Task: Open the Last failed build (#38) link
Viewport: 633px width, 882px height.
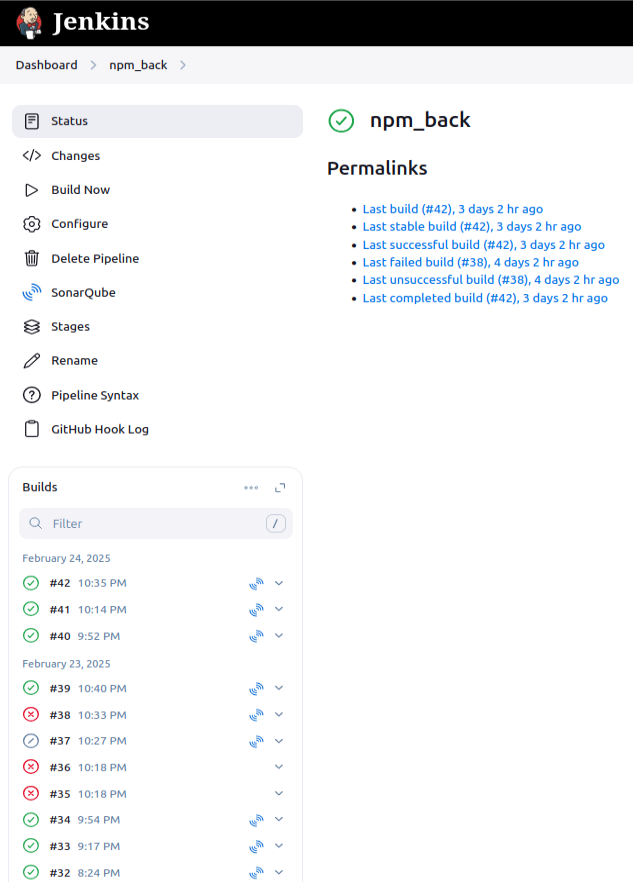Action: (470, 262)
